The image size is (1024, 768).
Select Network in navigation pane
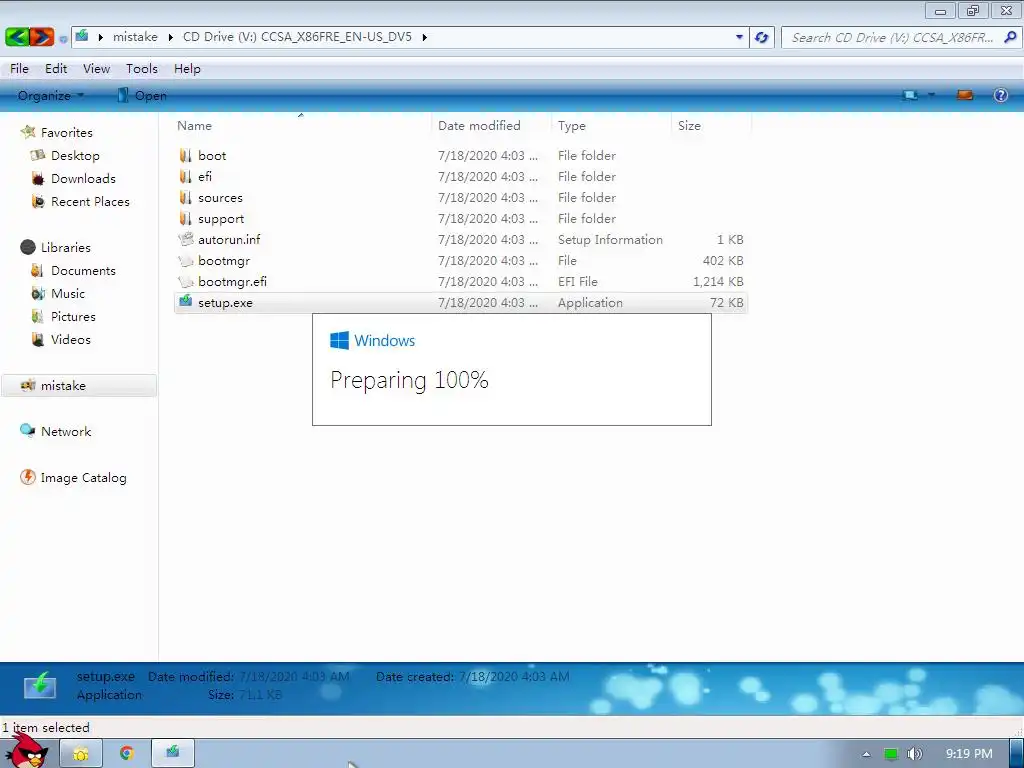point(56,432)
